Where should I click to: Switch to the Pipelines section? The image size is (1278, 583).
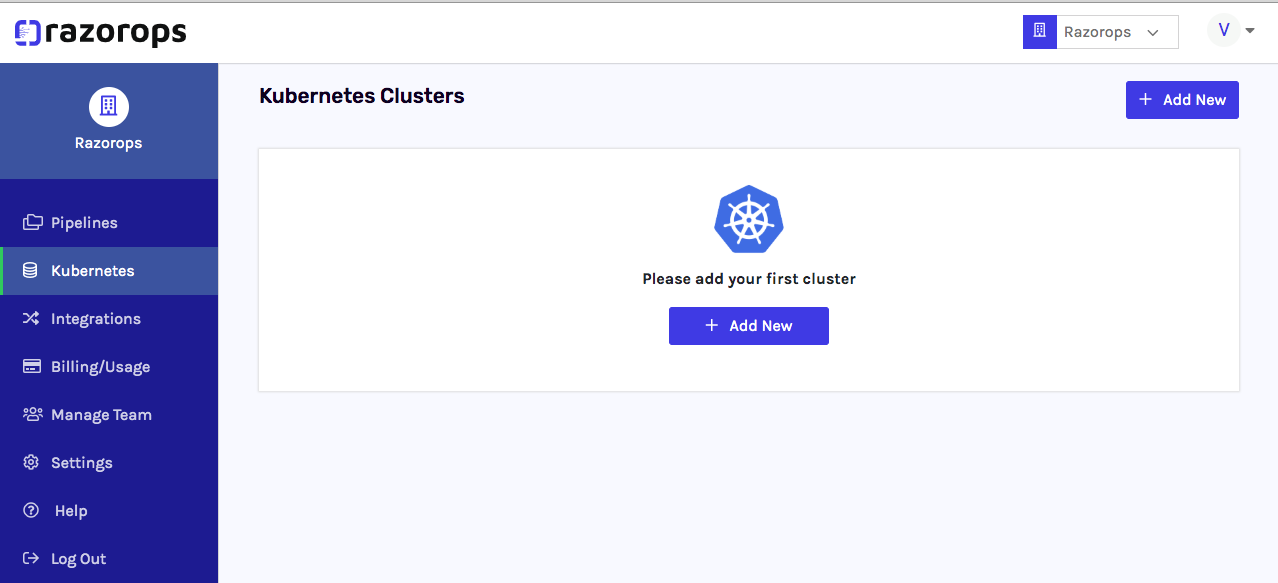click(x=85, y=222)
